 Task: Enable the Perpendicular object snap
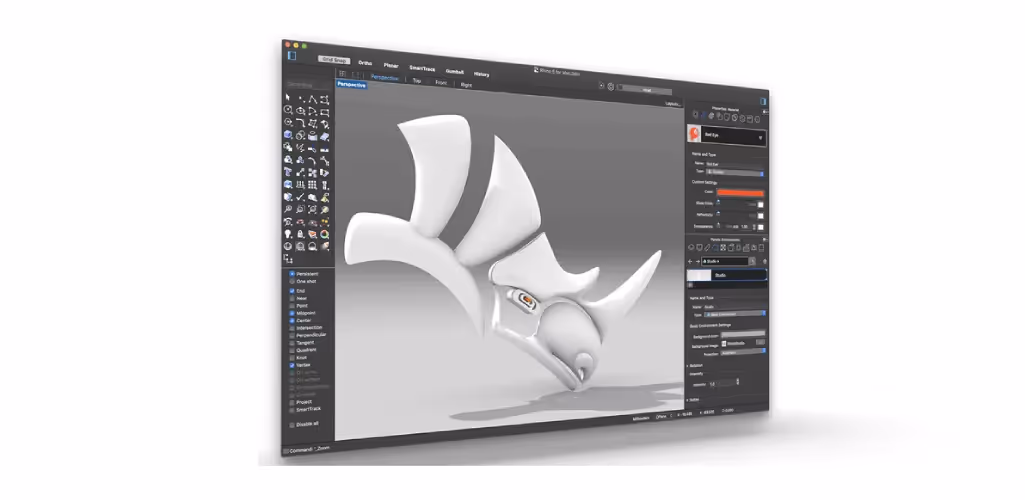(292, 335)
